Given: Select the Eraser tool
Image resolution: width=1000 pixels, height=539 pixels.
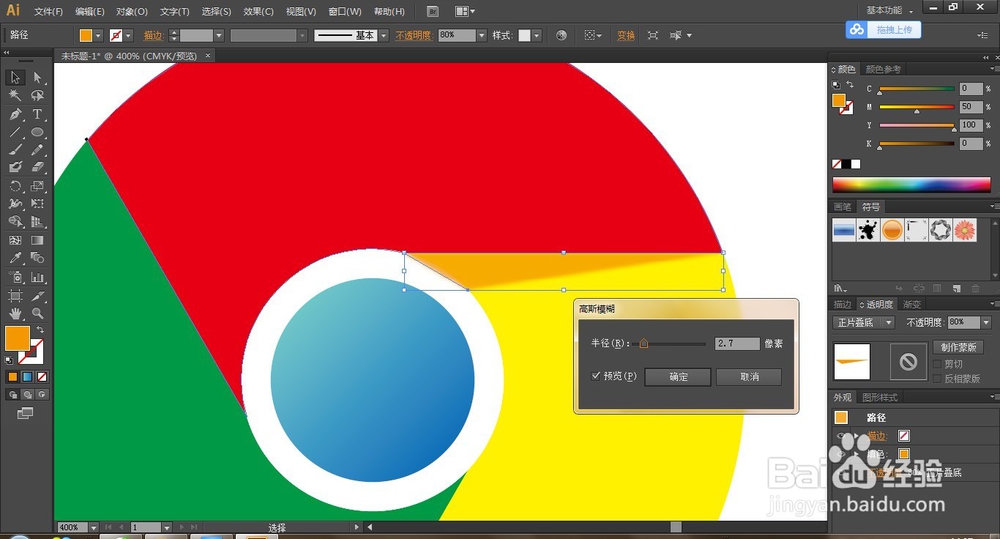Looking at the screenshot, I should click(37, 166).
